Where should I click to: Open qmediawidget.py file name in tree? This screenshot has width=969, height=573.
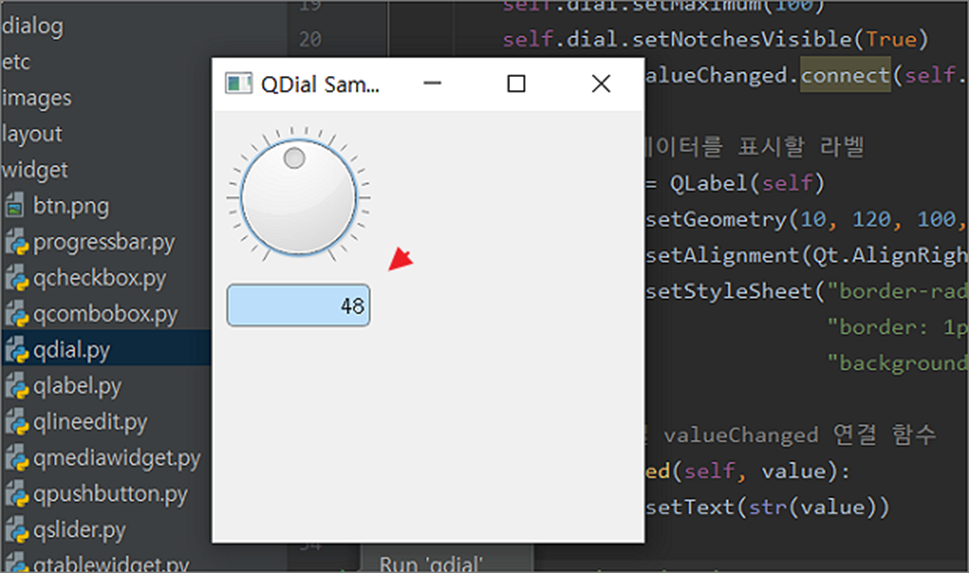[117, 459]
